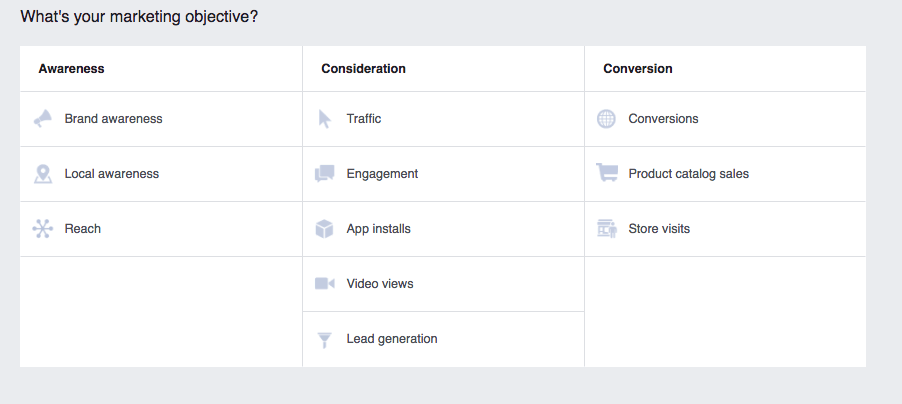
Task: Choose the Lead generation label
Action: point(392,339)
